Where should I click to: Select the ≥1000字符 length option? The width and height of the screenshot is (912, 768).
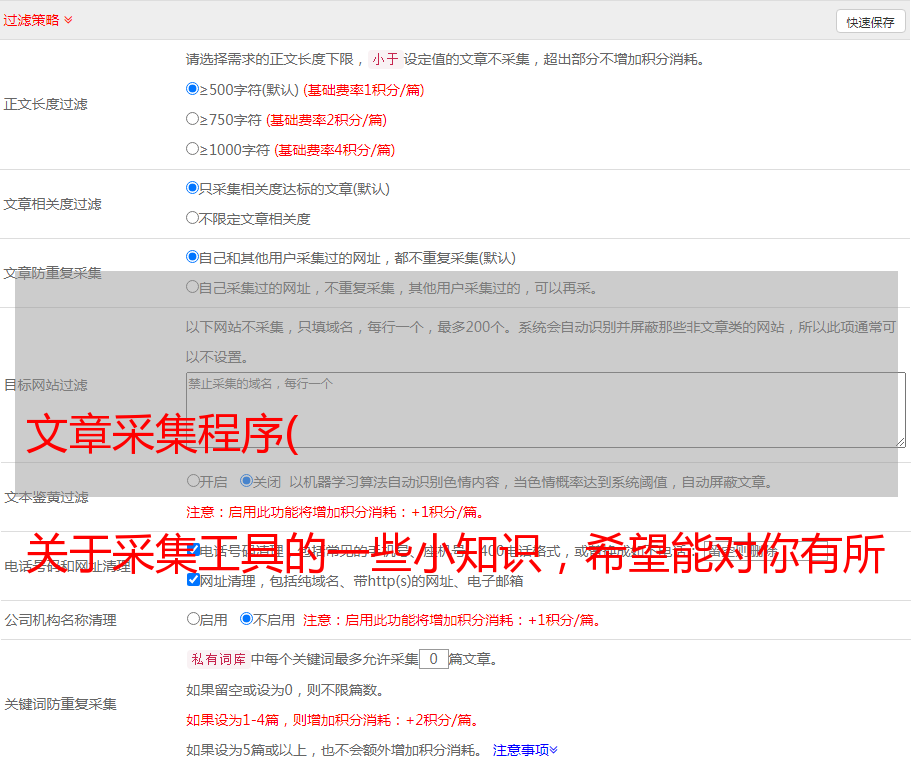tap(192, 148)
